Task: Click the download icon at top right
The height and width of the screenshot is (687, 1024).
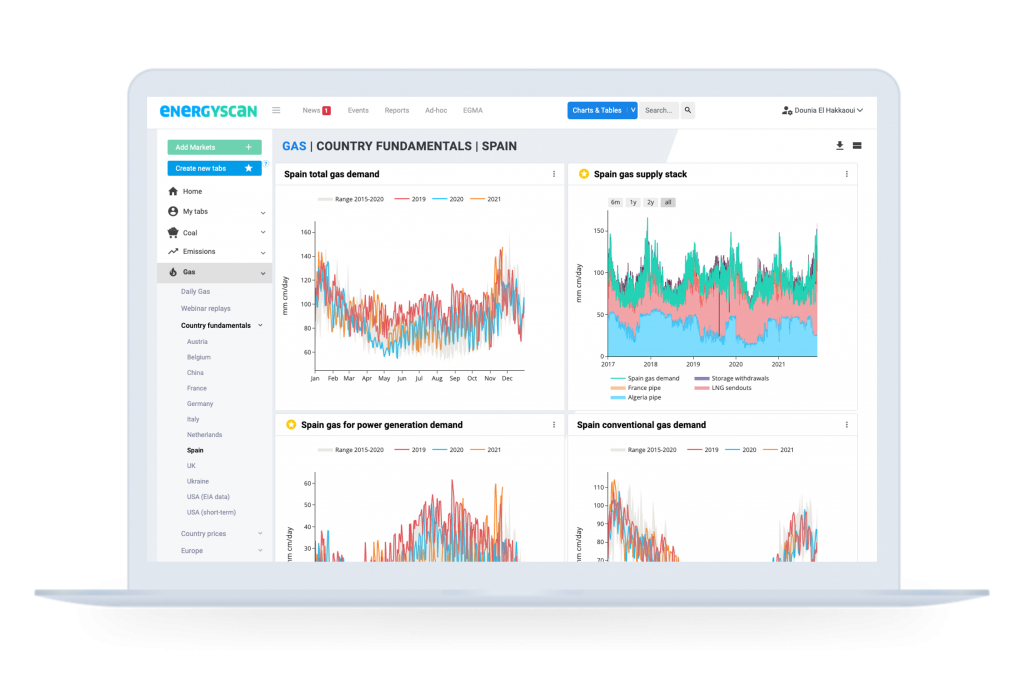Action: tap(840, 146)
